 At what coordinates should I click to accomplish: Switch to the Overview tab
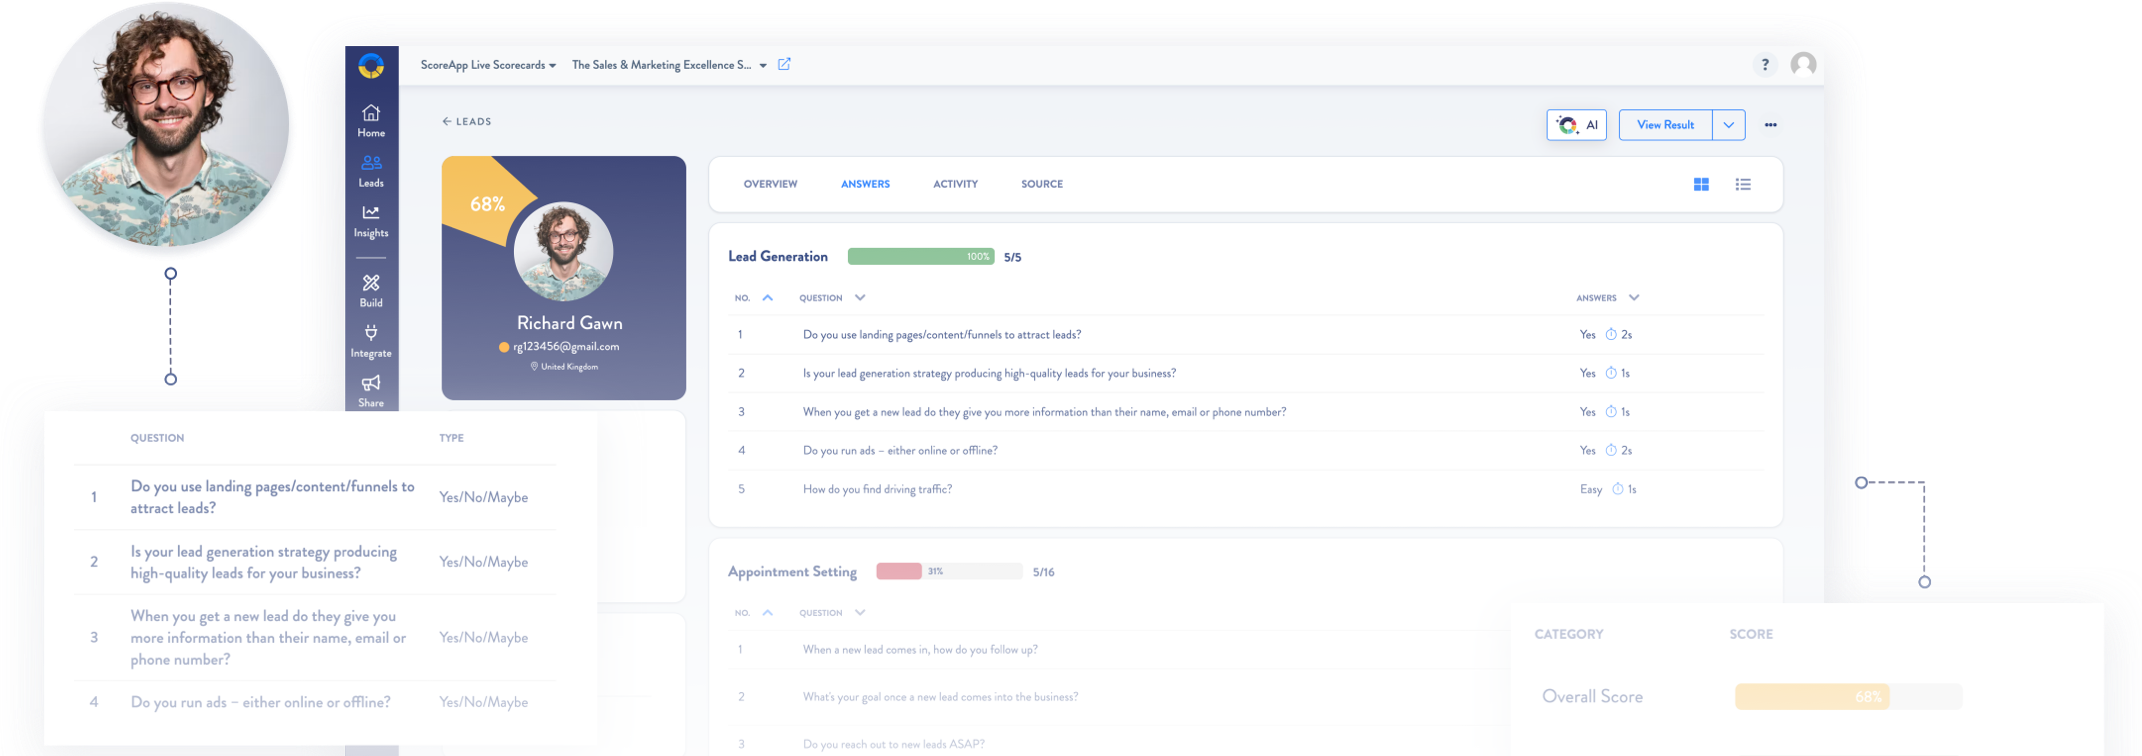click(770, 184)
